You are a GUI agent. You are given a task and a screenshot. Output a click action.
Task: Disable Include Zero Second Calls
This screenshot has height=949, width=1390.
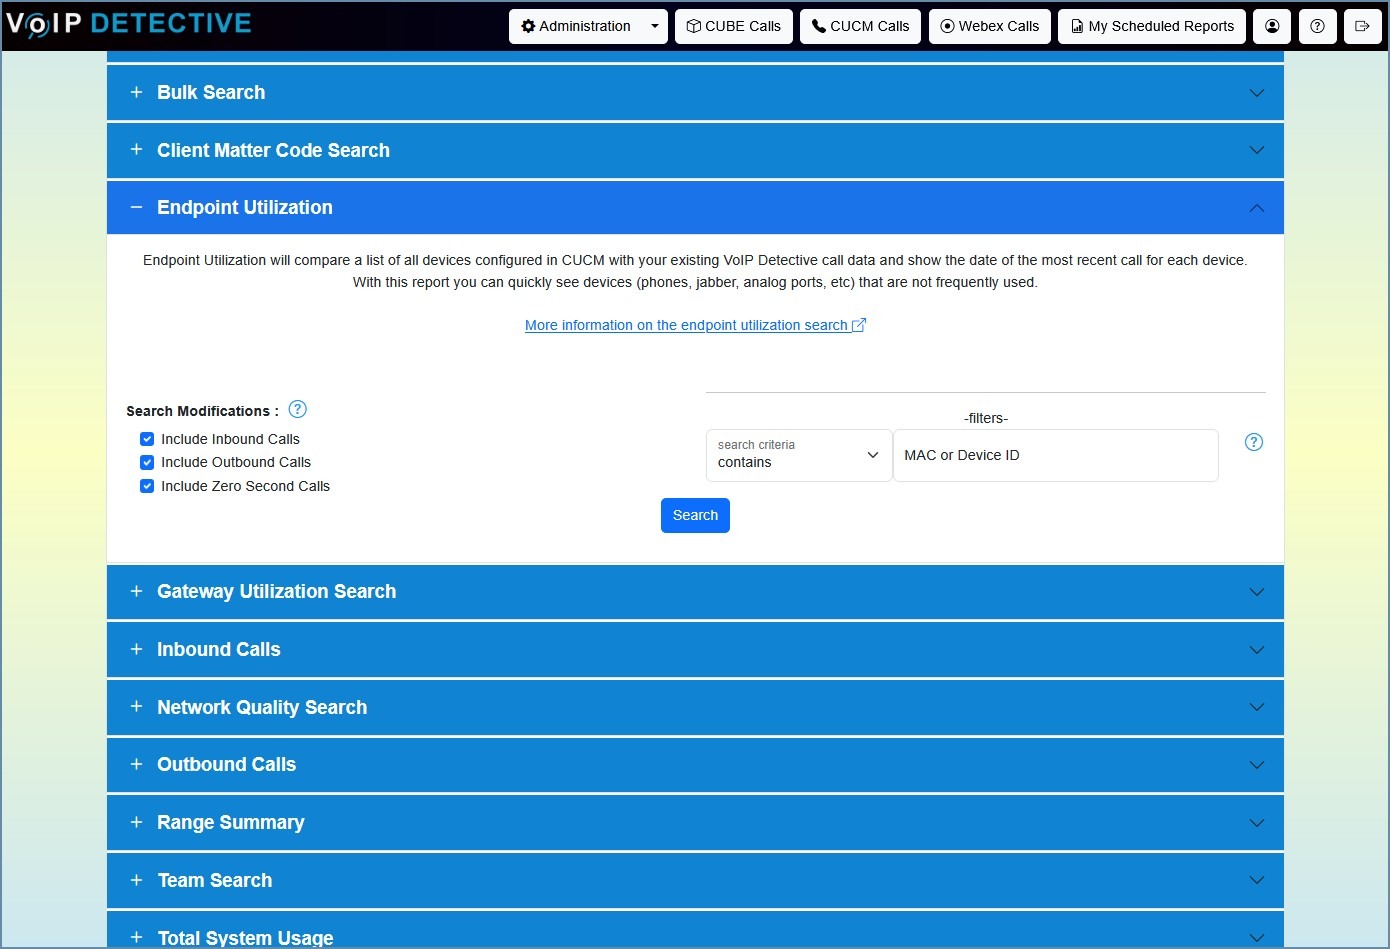(147, 486)
